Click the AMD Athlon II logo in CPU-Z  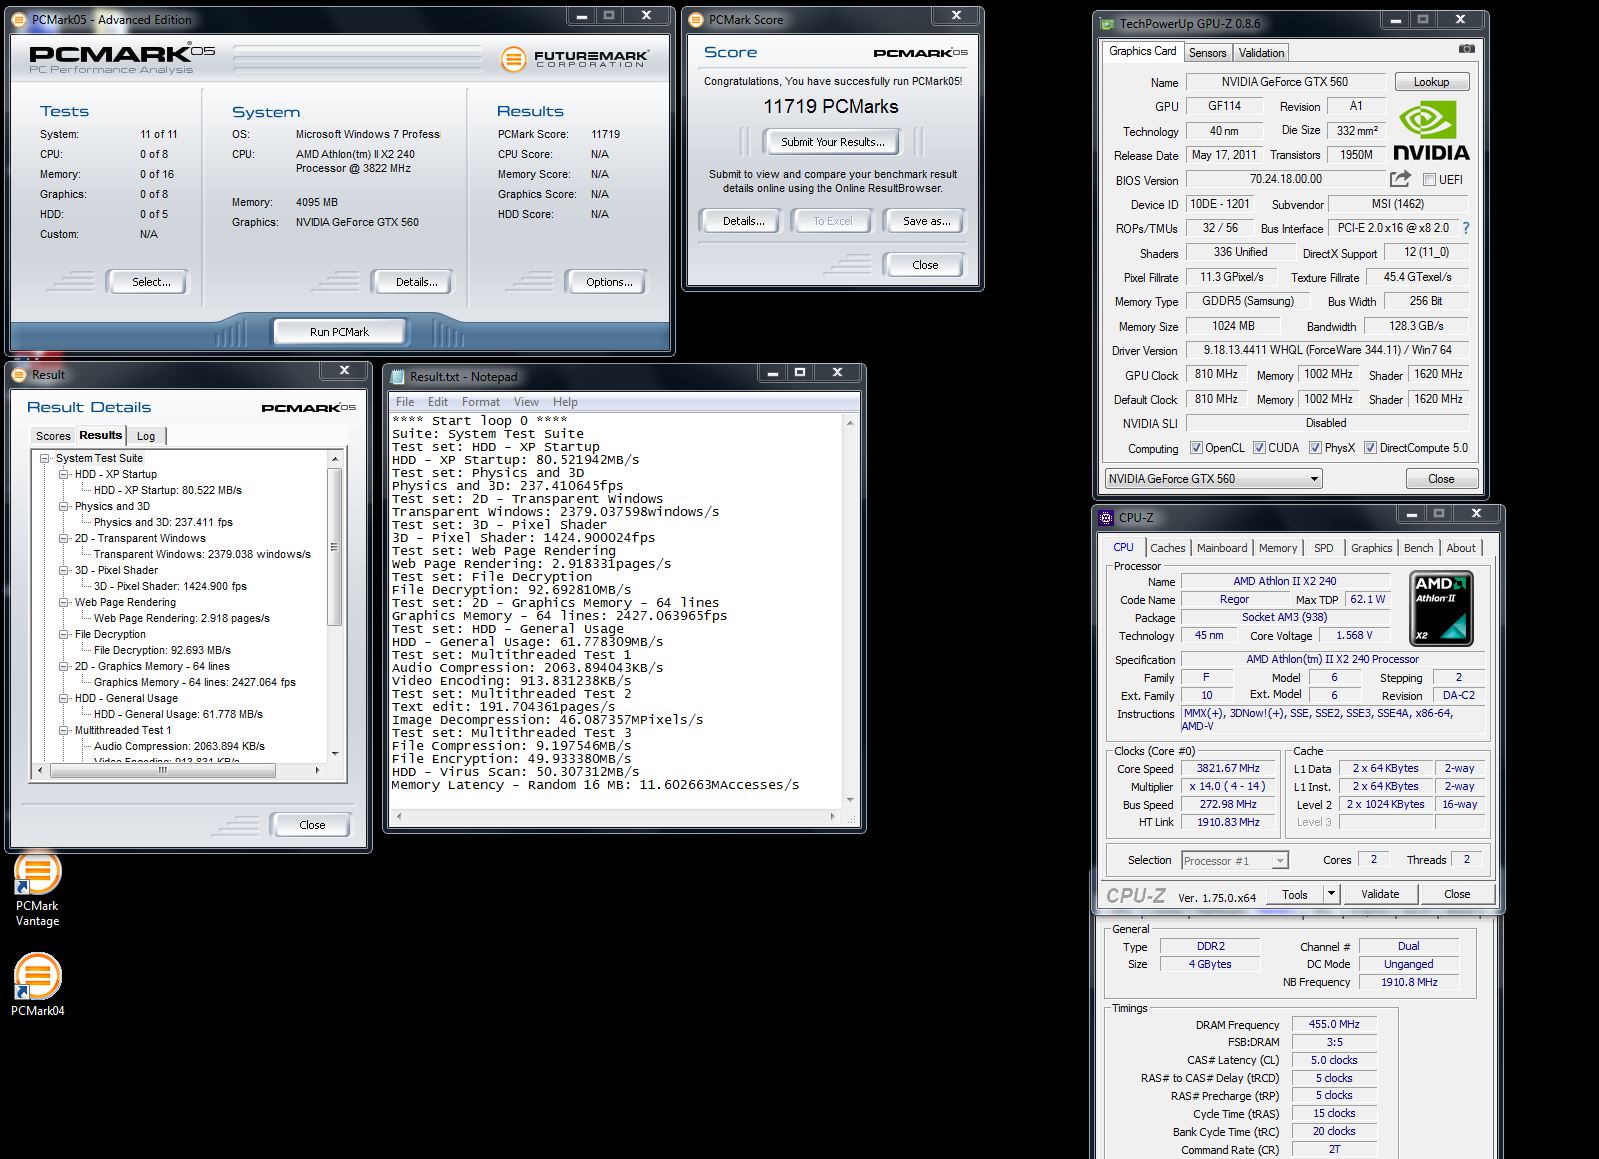click(1440, 607)
